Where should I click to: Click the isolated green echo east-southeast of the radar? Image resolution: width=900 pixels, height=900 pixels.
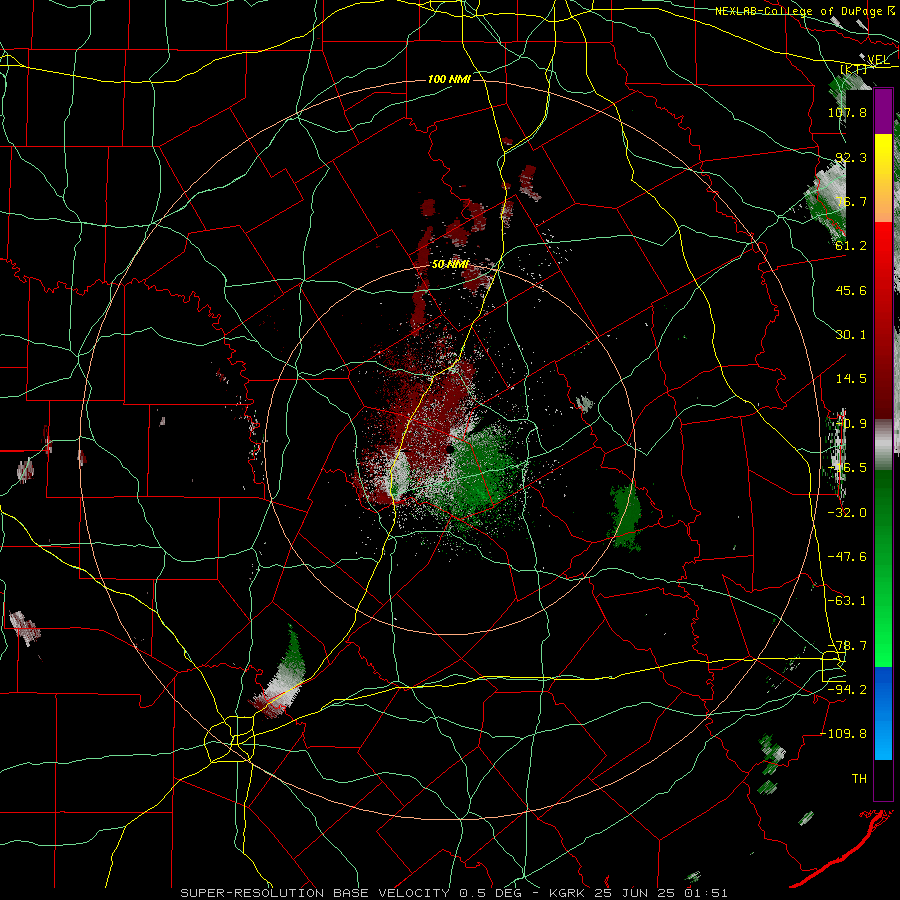click(625, 517)
